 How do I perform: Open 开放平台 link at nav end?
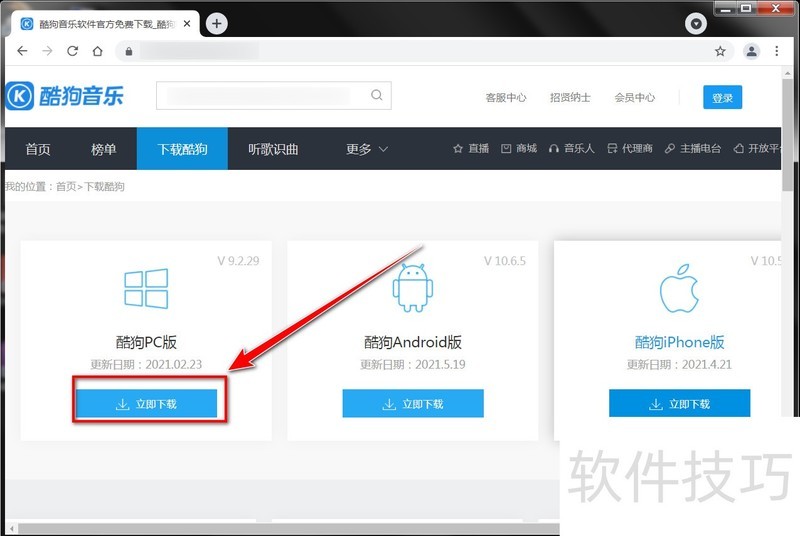click(x=757, y=148)
